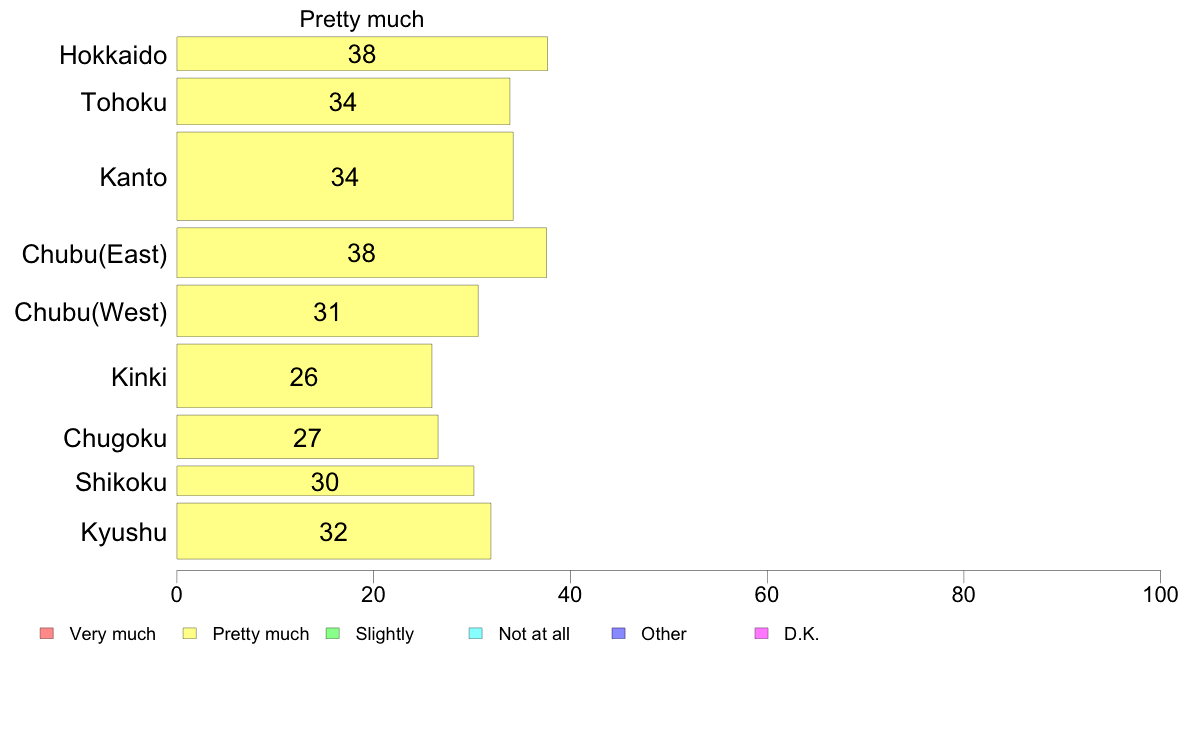Click the Kyushu axis label
The image size is (1188, 736).
tap(123, 532)
